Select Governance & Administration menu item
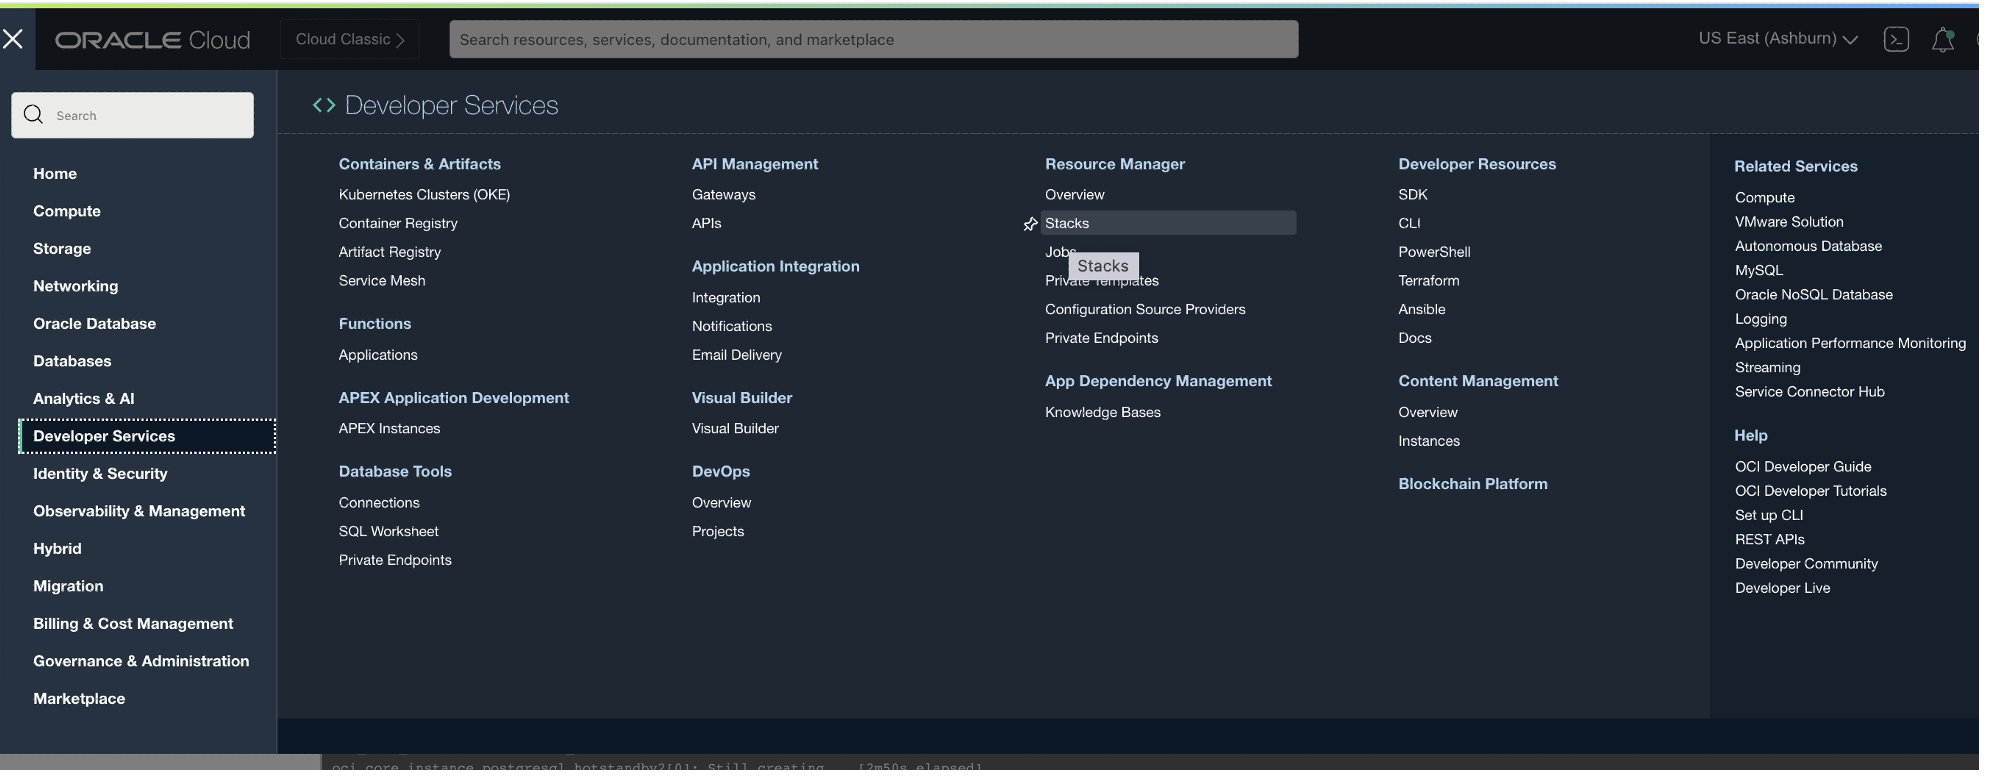 click(x=141, y=661)
